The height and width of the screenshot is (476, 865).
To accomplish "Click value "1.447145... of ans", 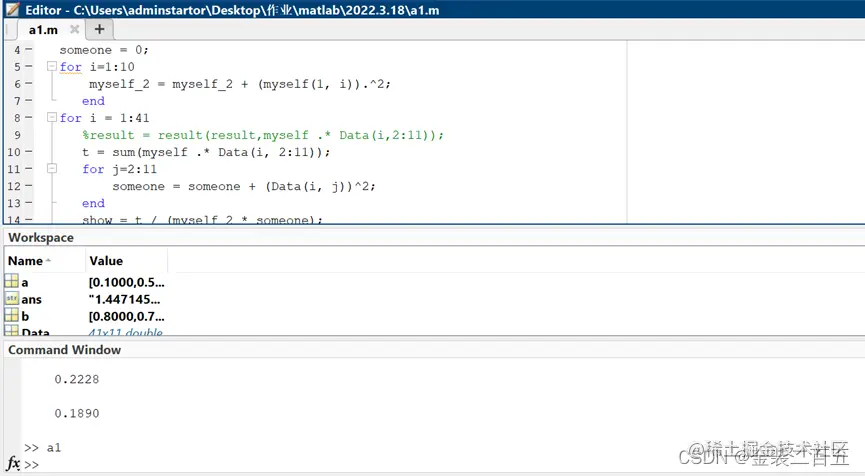I will (124, 299).
